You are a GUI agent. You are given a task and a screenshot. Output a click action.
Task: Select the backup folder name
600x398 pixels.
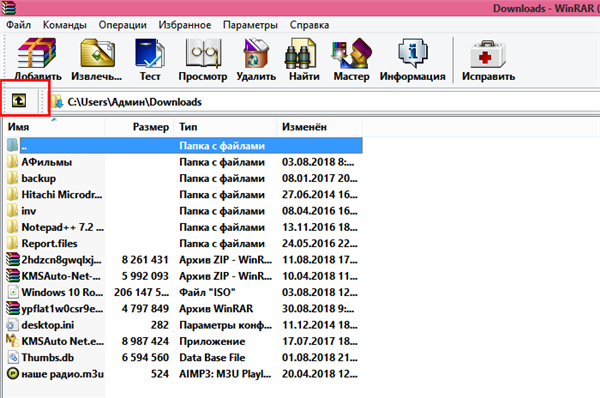tap(39, 178)
